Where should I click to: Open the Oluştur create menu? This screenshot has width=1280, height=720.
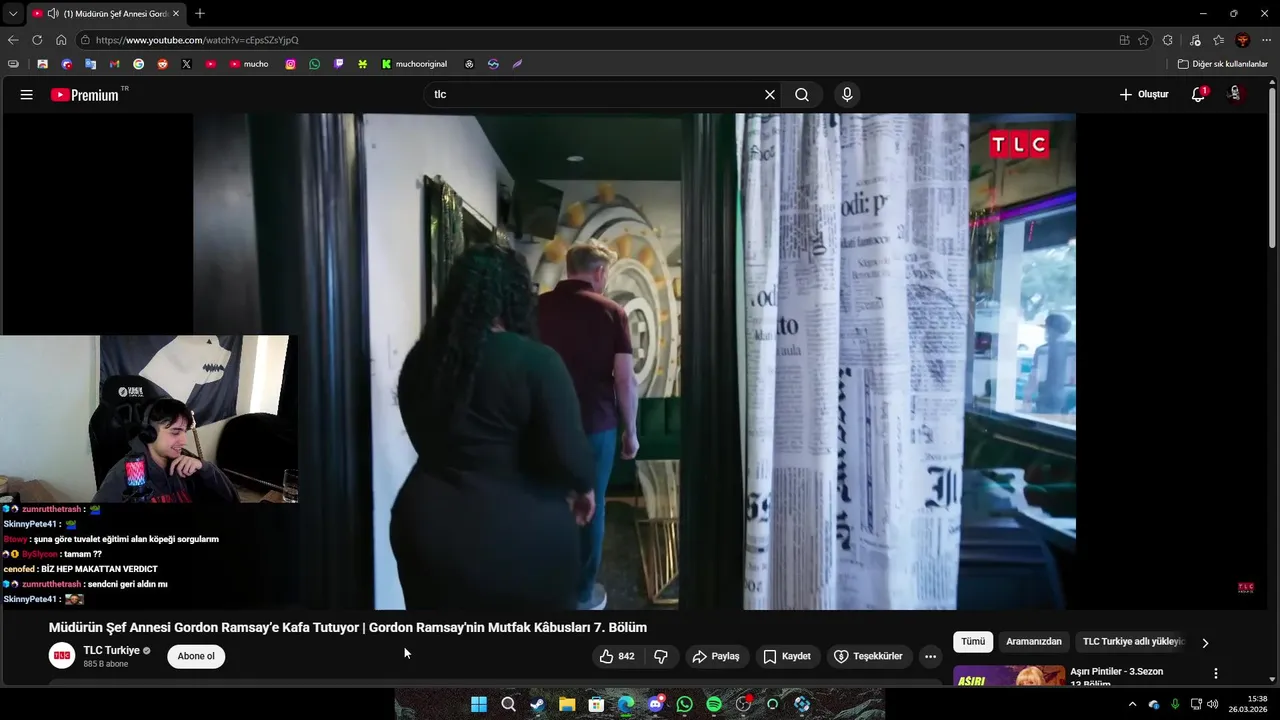point(1144,95)
